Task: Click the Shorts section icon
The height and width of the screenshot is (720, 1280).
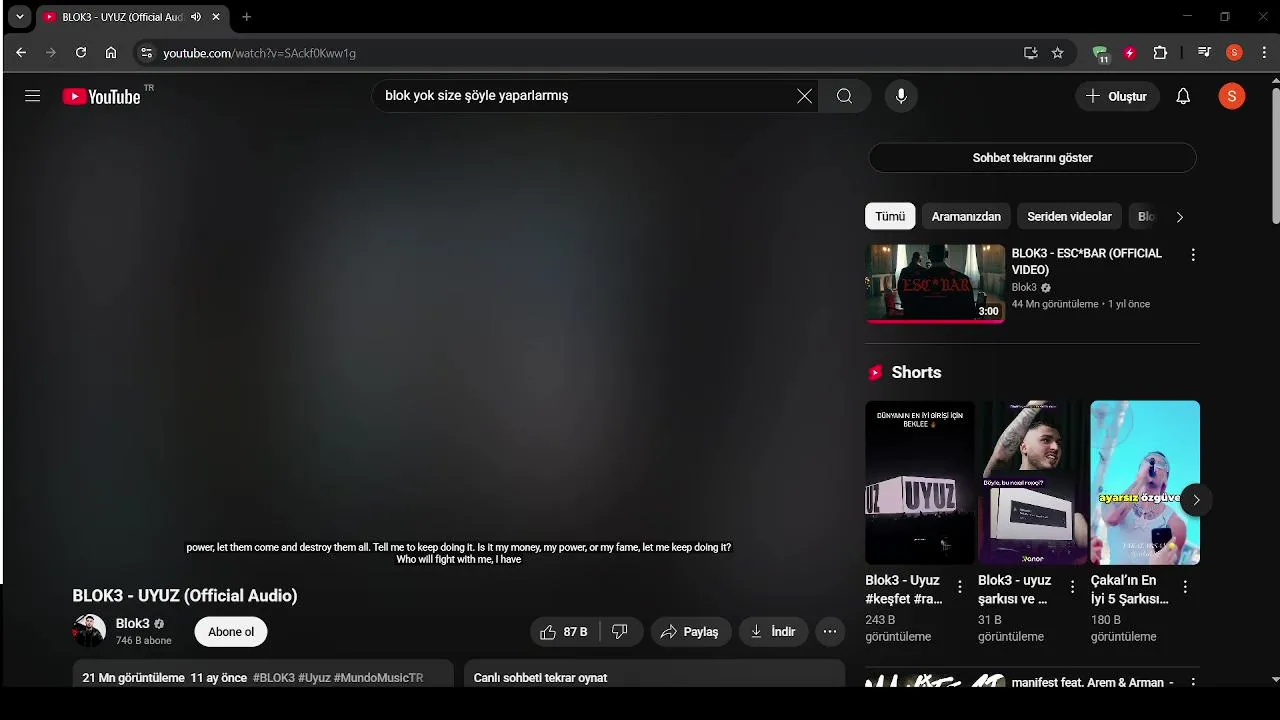Action: [x=876, y=372]
